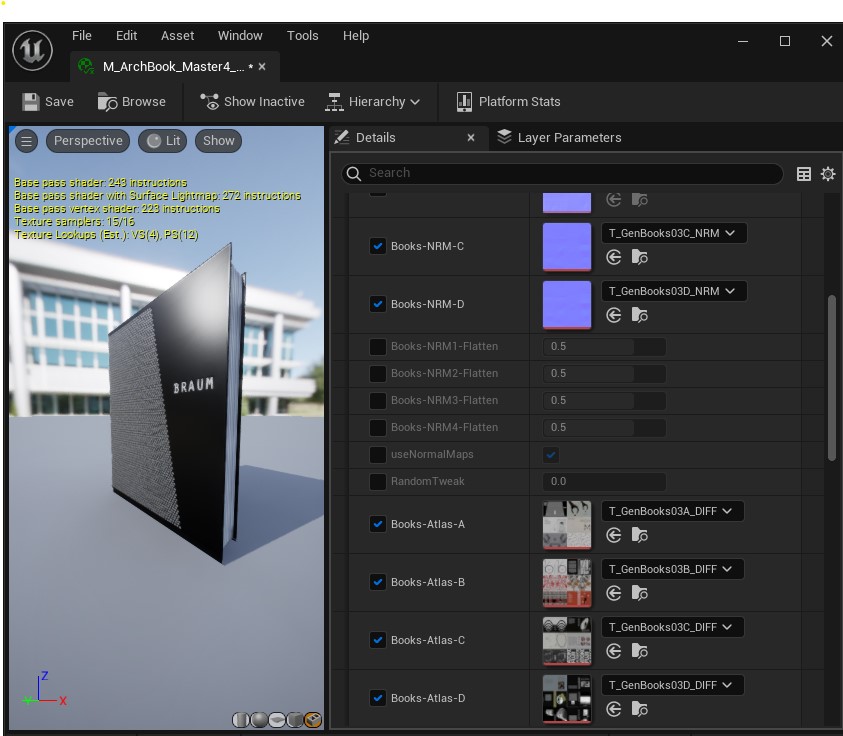Enable Books-NRM1-Flatten override checkbox

[x=378, y=347]
